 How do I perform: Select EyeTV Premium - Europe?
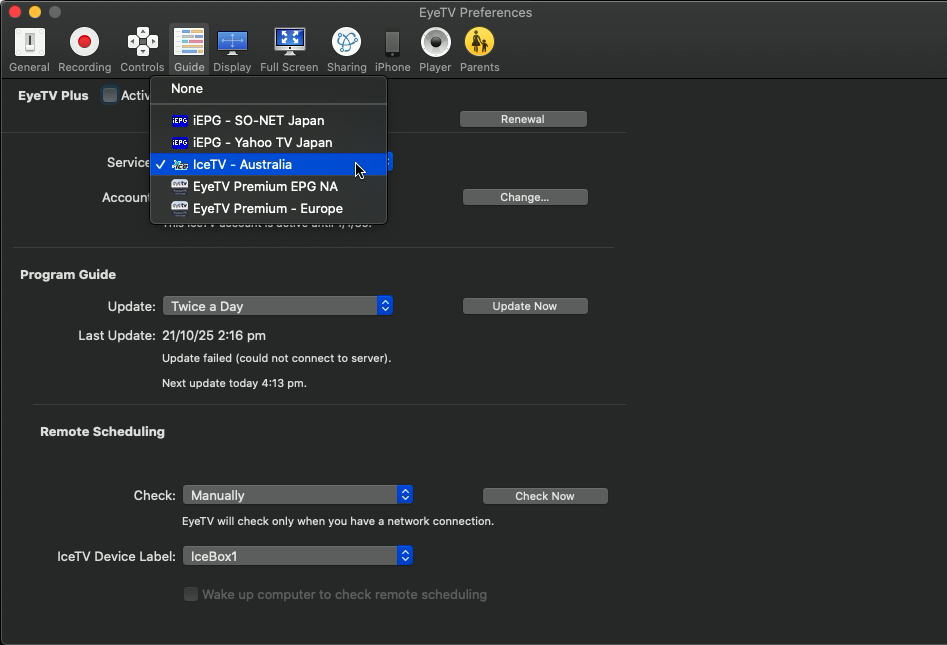coord(268,208)
